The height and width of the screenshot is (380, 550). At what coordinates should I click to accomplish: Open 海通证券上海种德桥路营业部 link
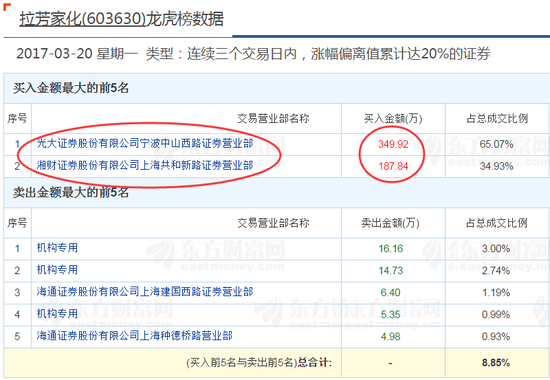134,336
